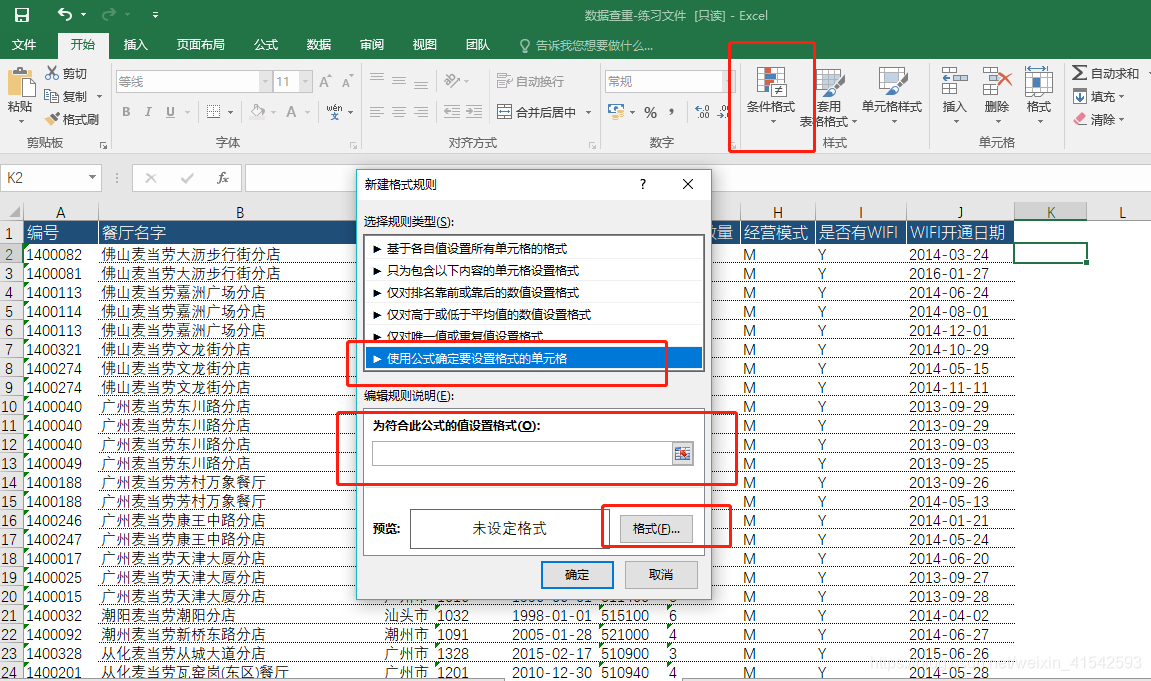
Task: Click the formula input field in the dialog
Action: (x=522, y=454)
